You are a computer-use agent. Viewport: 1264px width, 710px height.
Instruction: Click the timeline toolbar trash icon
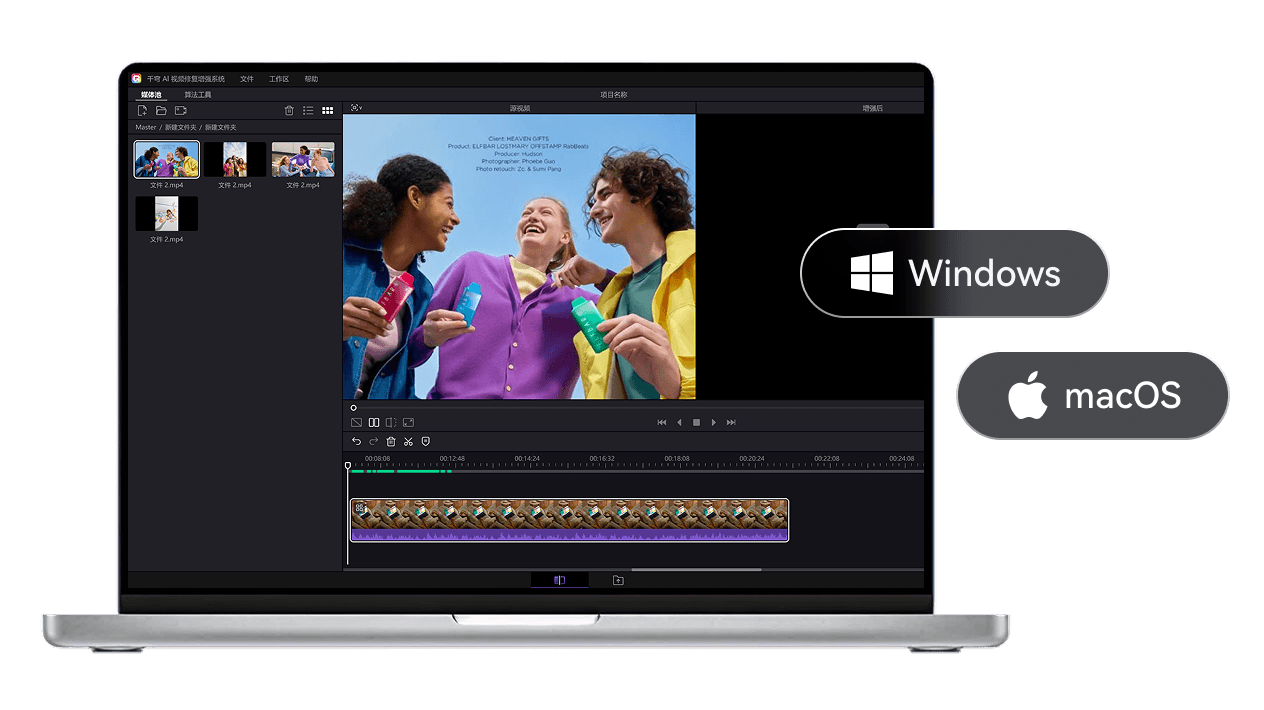tap(391, 442)
